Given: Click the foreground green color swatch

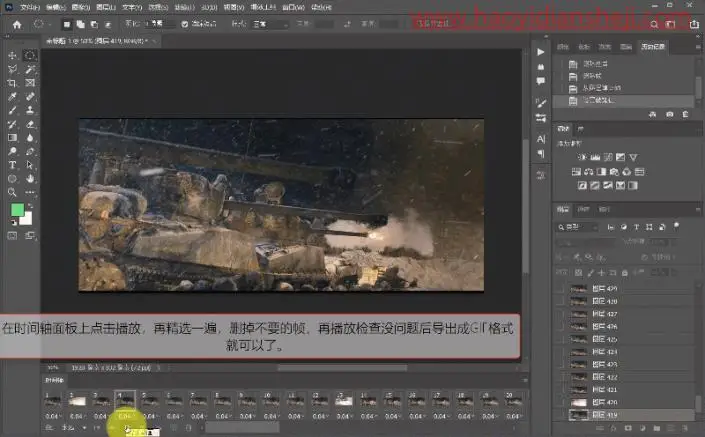Looking at the screenshot, I should pos(18,210).
